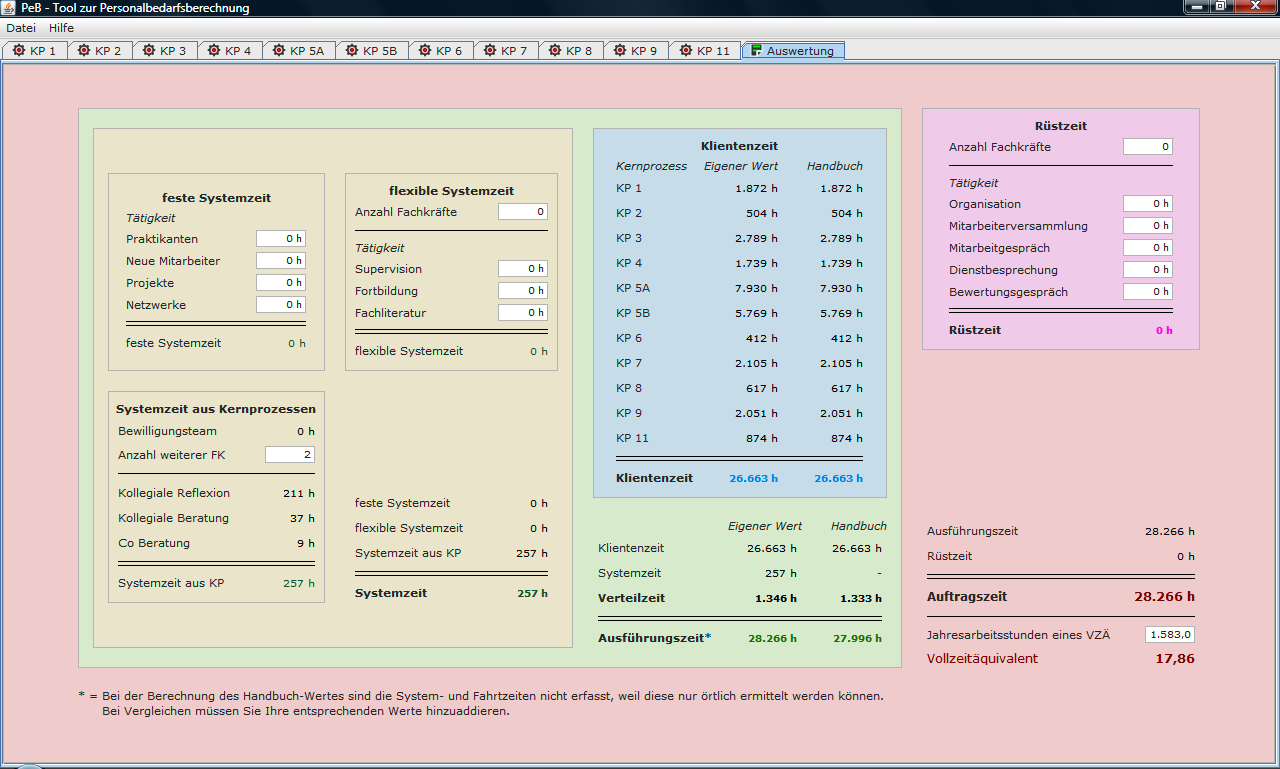Click the gear icon on the KP 5A tab
The image size is (1280, 769).
(279, 51)
